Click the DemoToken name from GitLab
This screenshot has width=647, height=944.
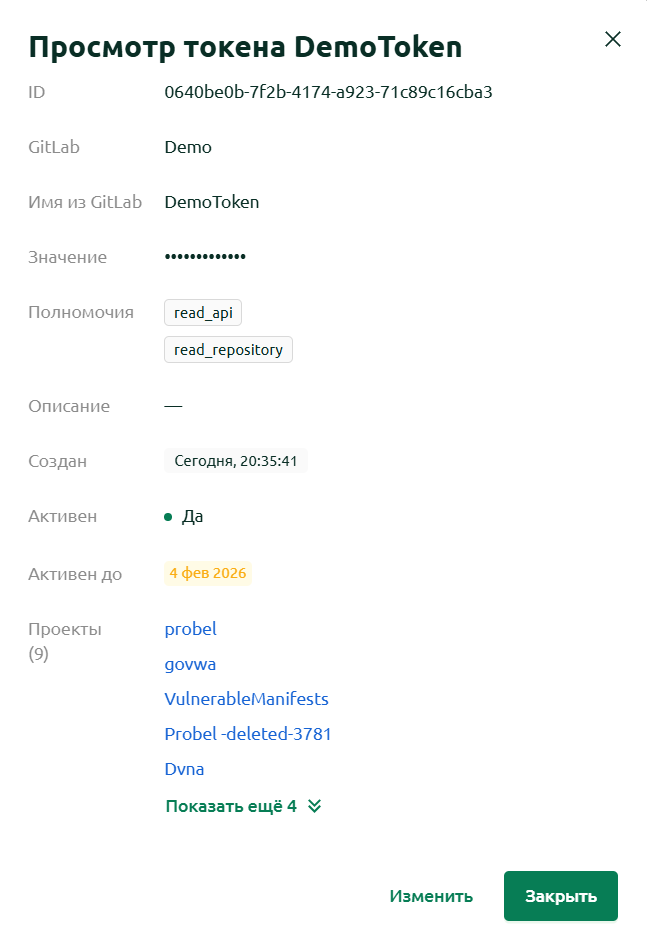coord(212,202)
